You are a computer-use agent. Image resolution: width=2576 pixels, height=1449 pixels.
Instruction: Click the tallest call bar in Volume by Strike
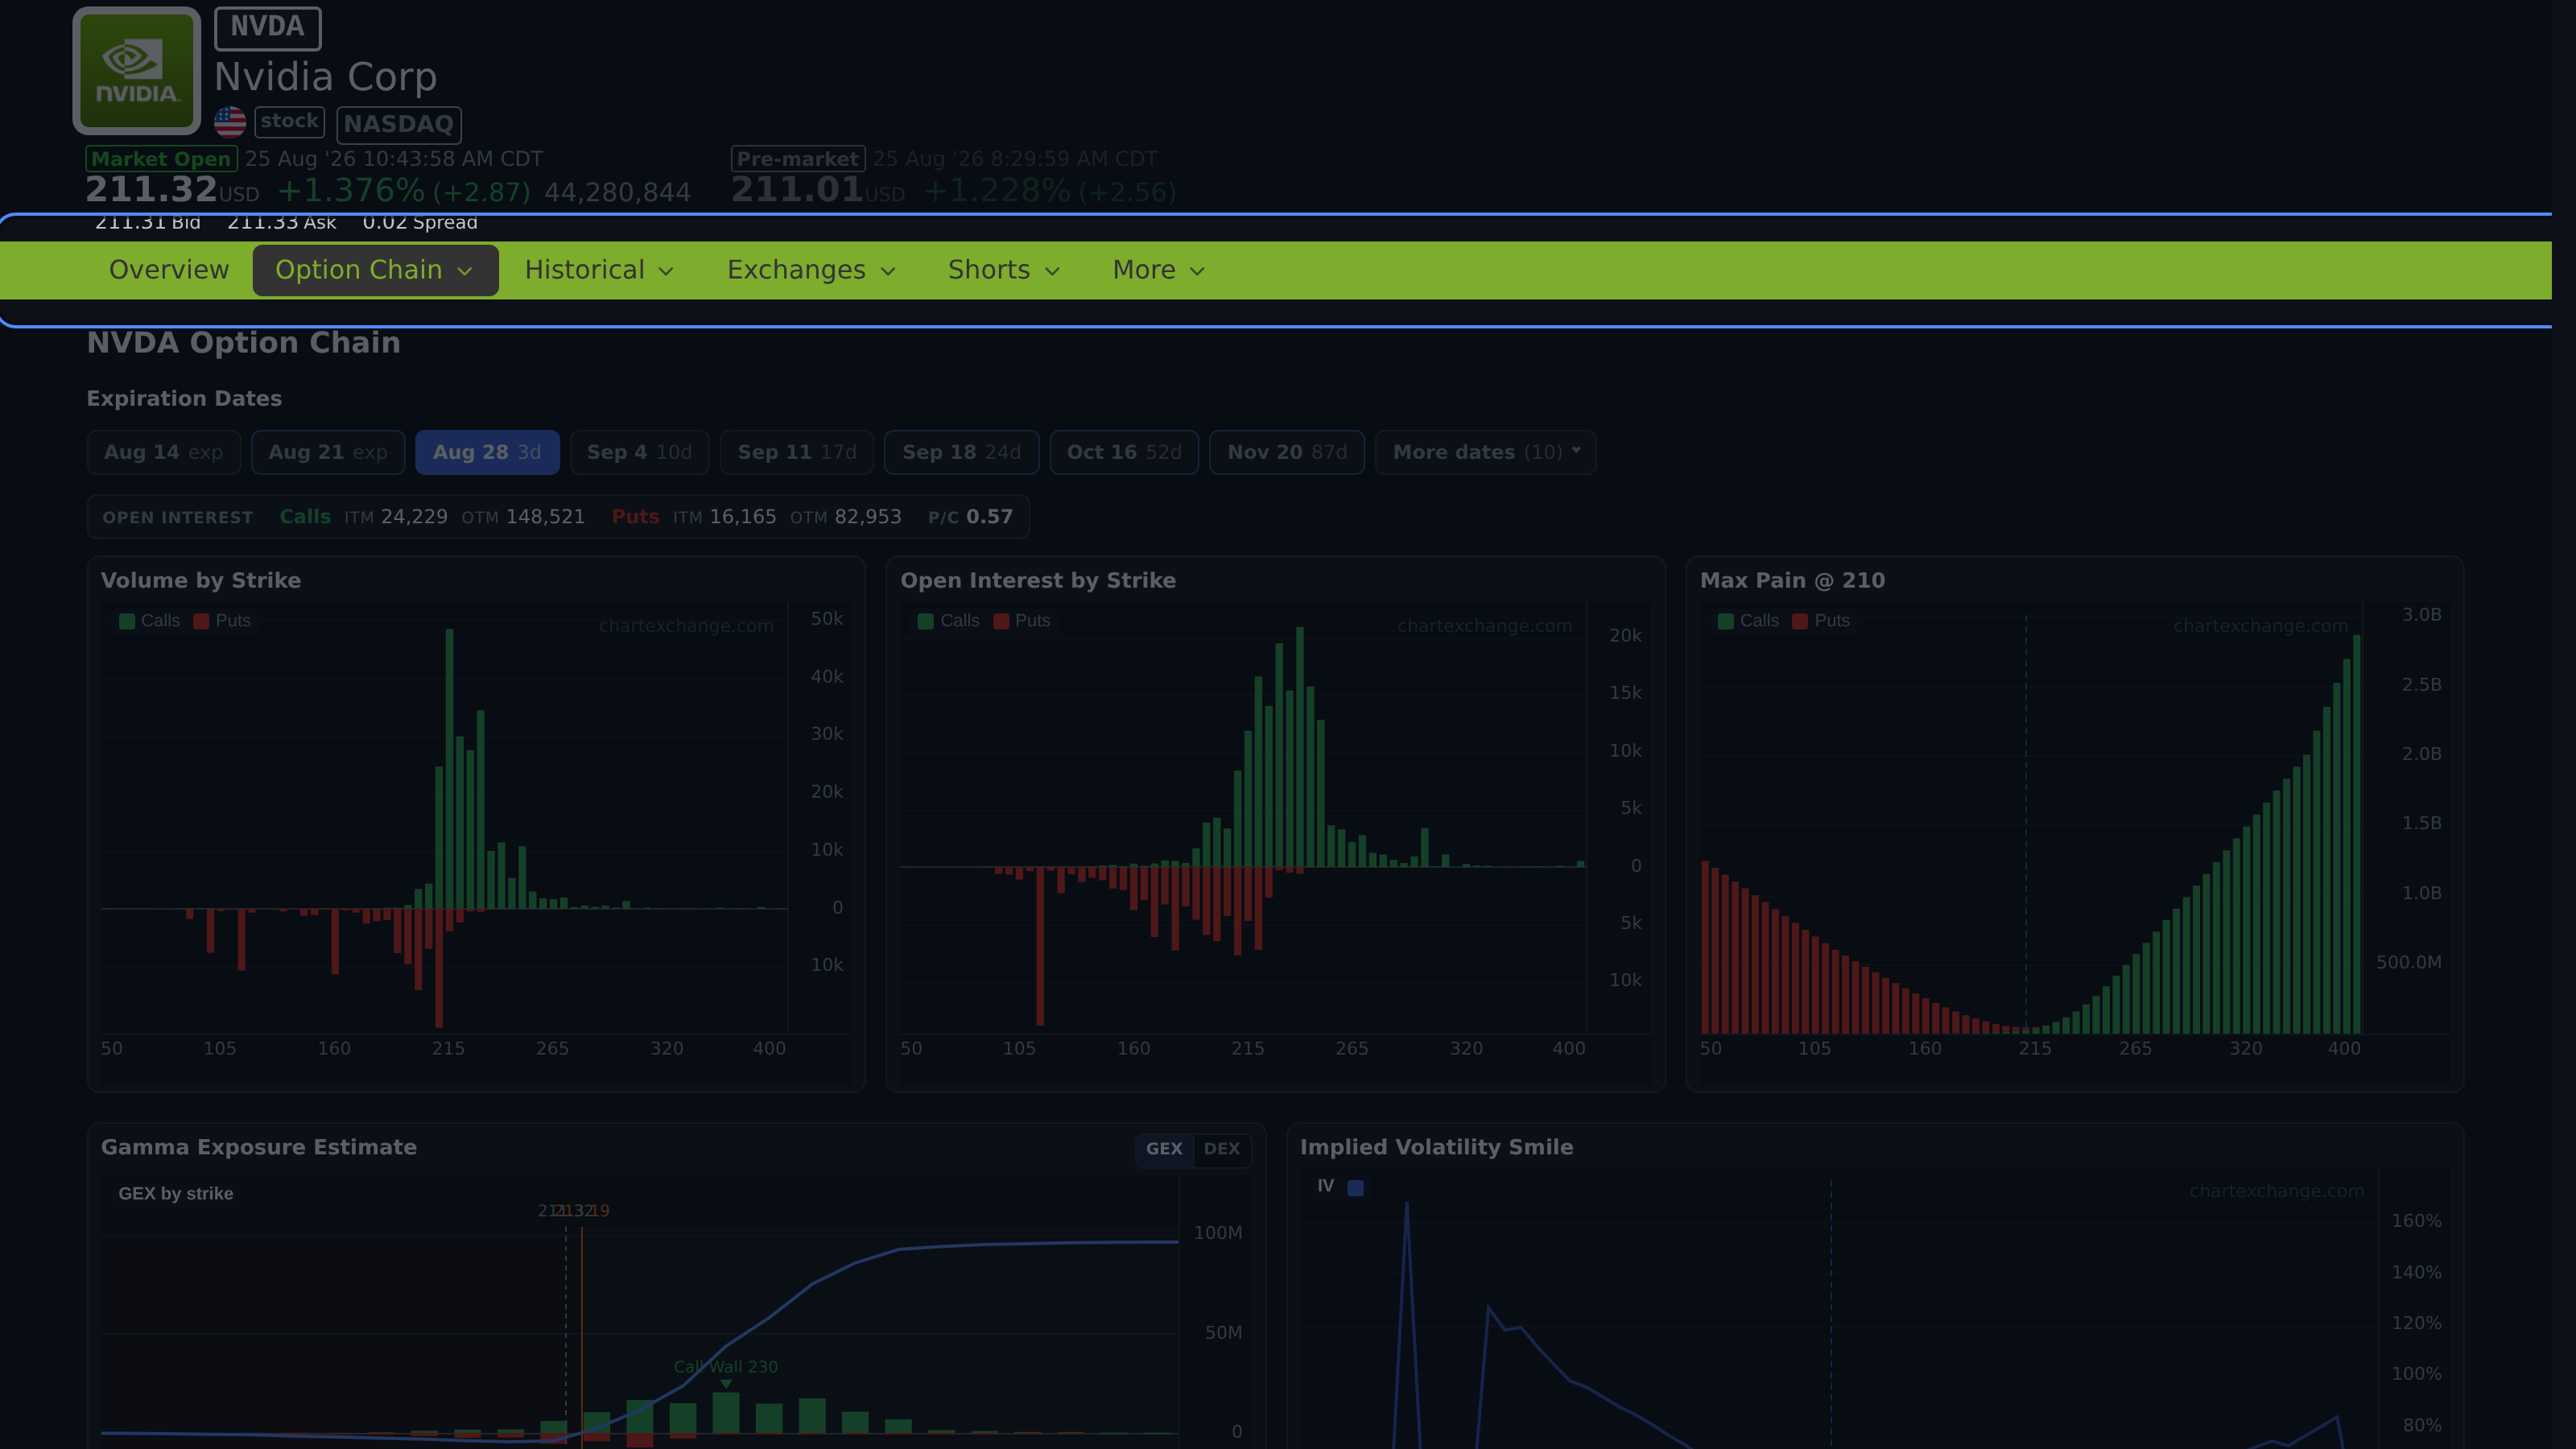pos(449,768)
